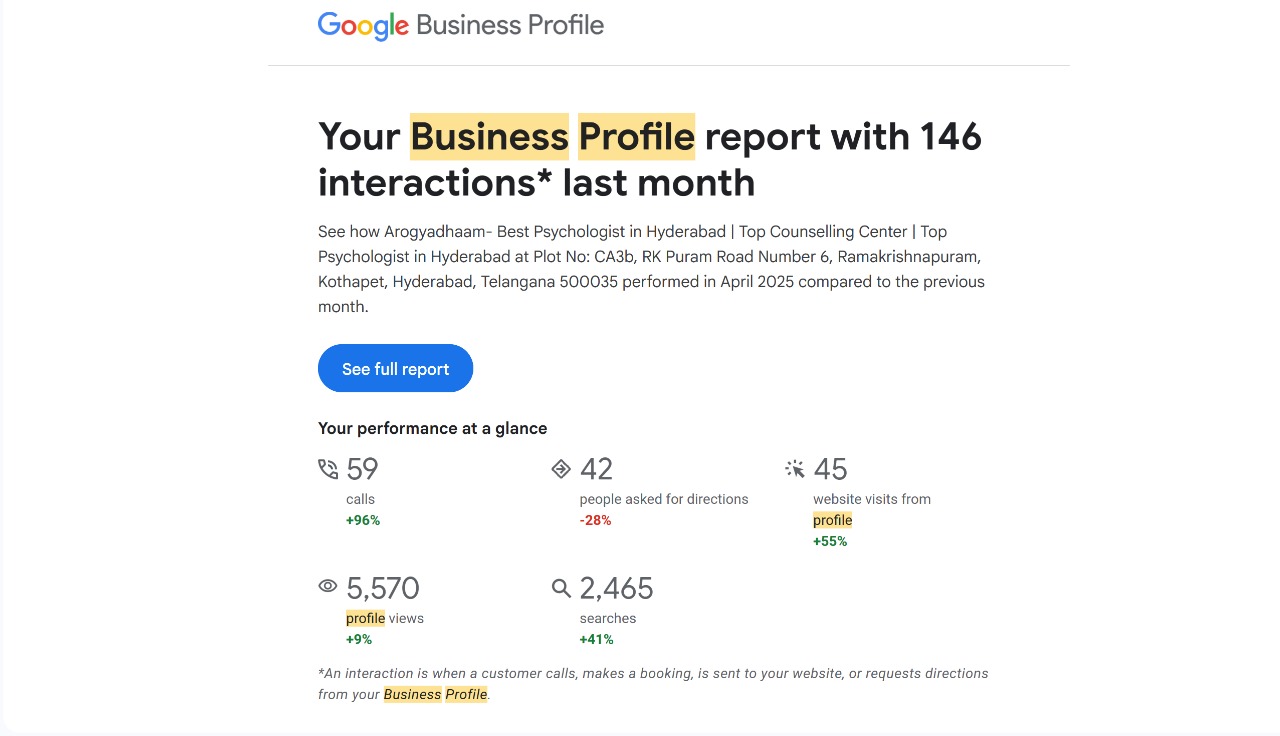Click "Your performance at a glance" heading
The height and width of the screenshot is (736, 1280).
pyautogui.click(x=432, y=428)
